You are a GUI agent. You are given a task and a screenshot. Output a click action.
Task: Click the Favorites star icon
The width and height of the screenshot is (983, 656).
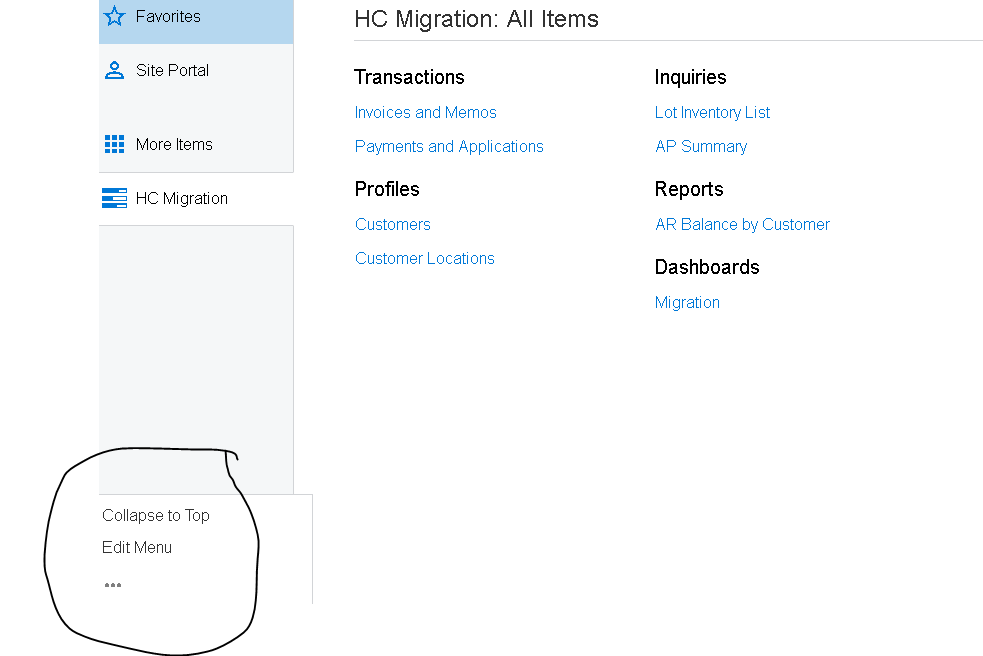(114, 16)
